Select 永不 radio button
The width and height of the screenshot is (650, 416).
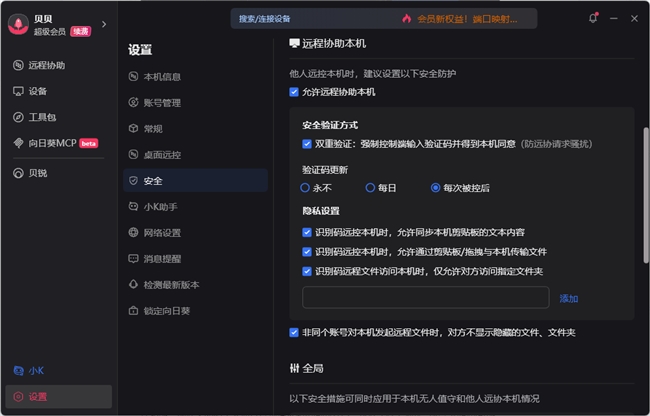306,187
